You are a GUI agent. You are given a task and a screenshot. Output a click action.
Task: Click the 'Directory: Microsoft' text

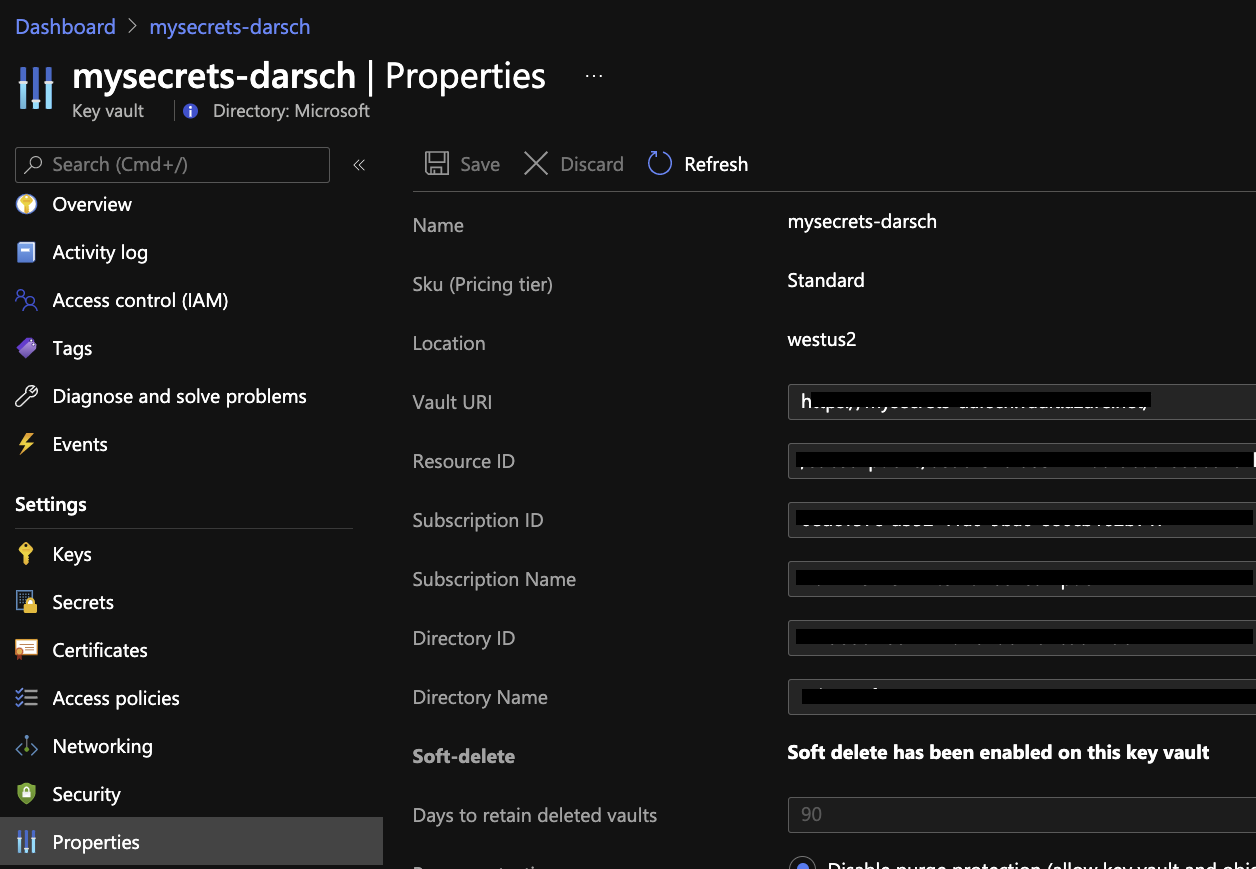click(291, 111)
